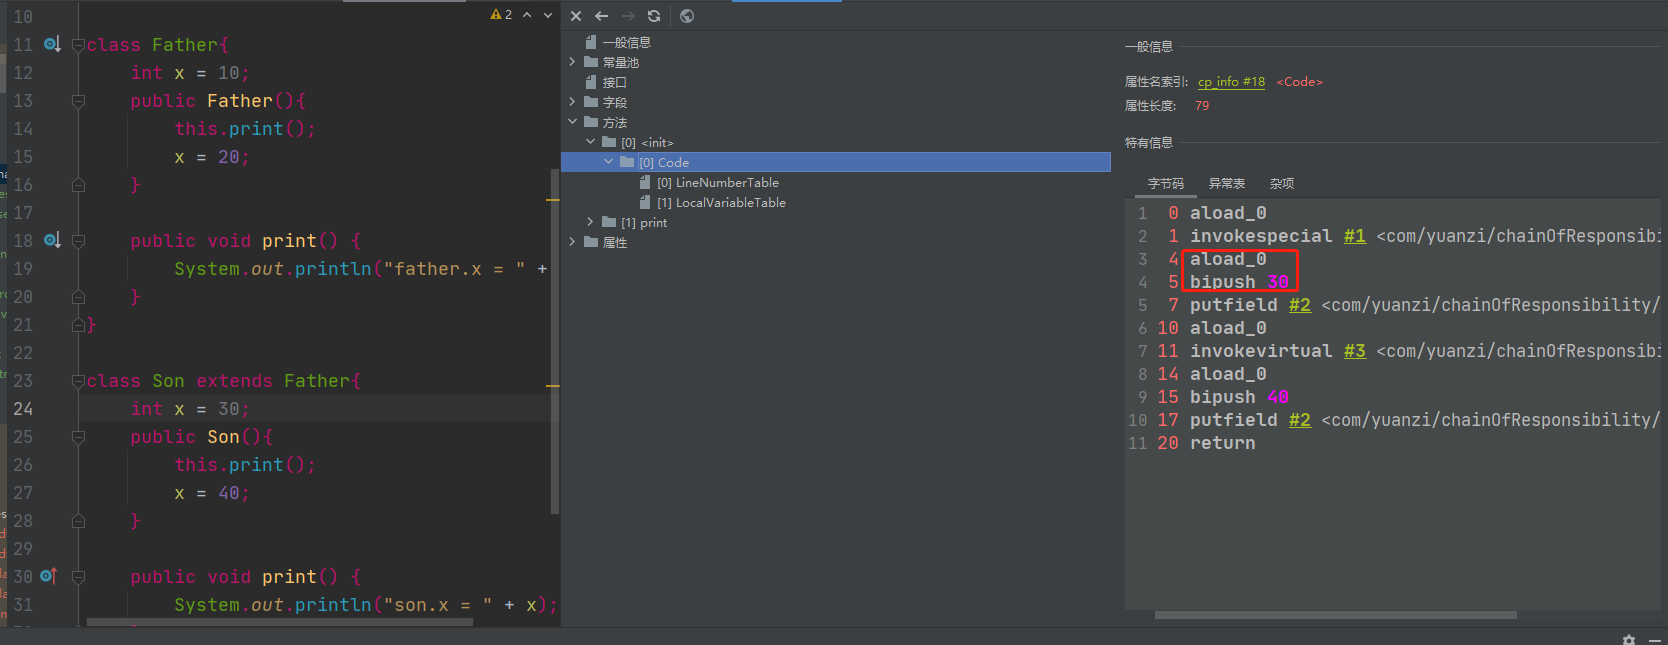Screen dimensions: 1668x645
Task: Click the folder icon next to 方法
Action: [x=591, y=122]
